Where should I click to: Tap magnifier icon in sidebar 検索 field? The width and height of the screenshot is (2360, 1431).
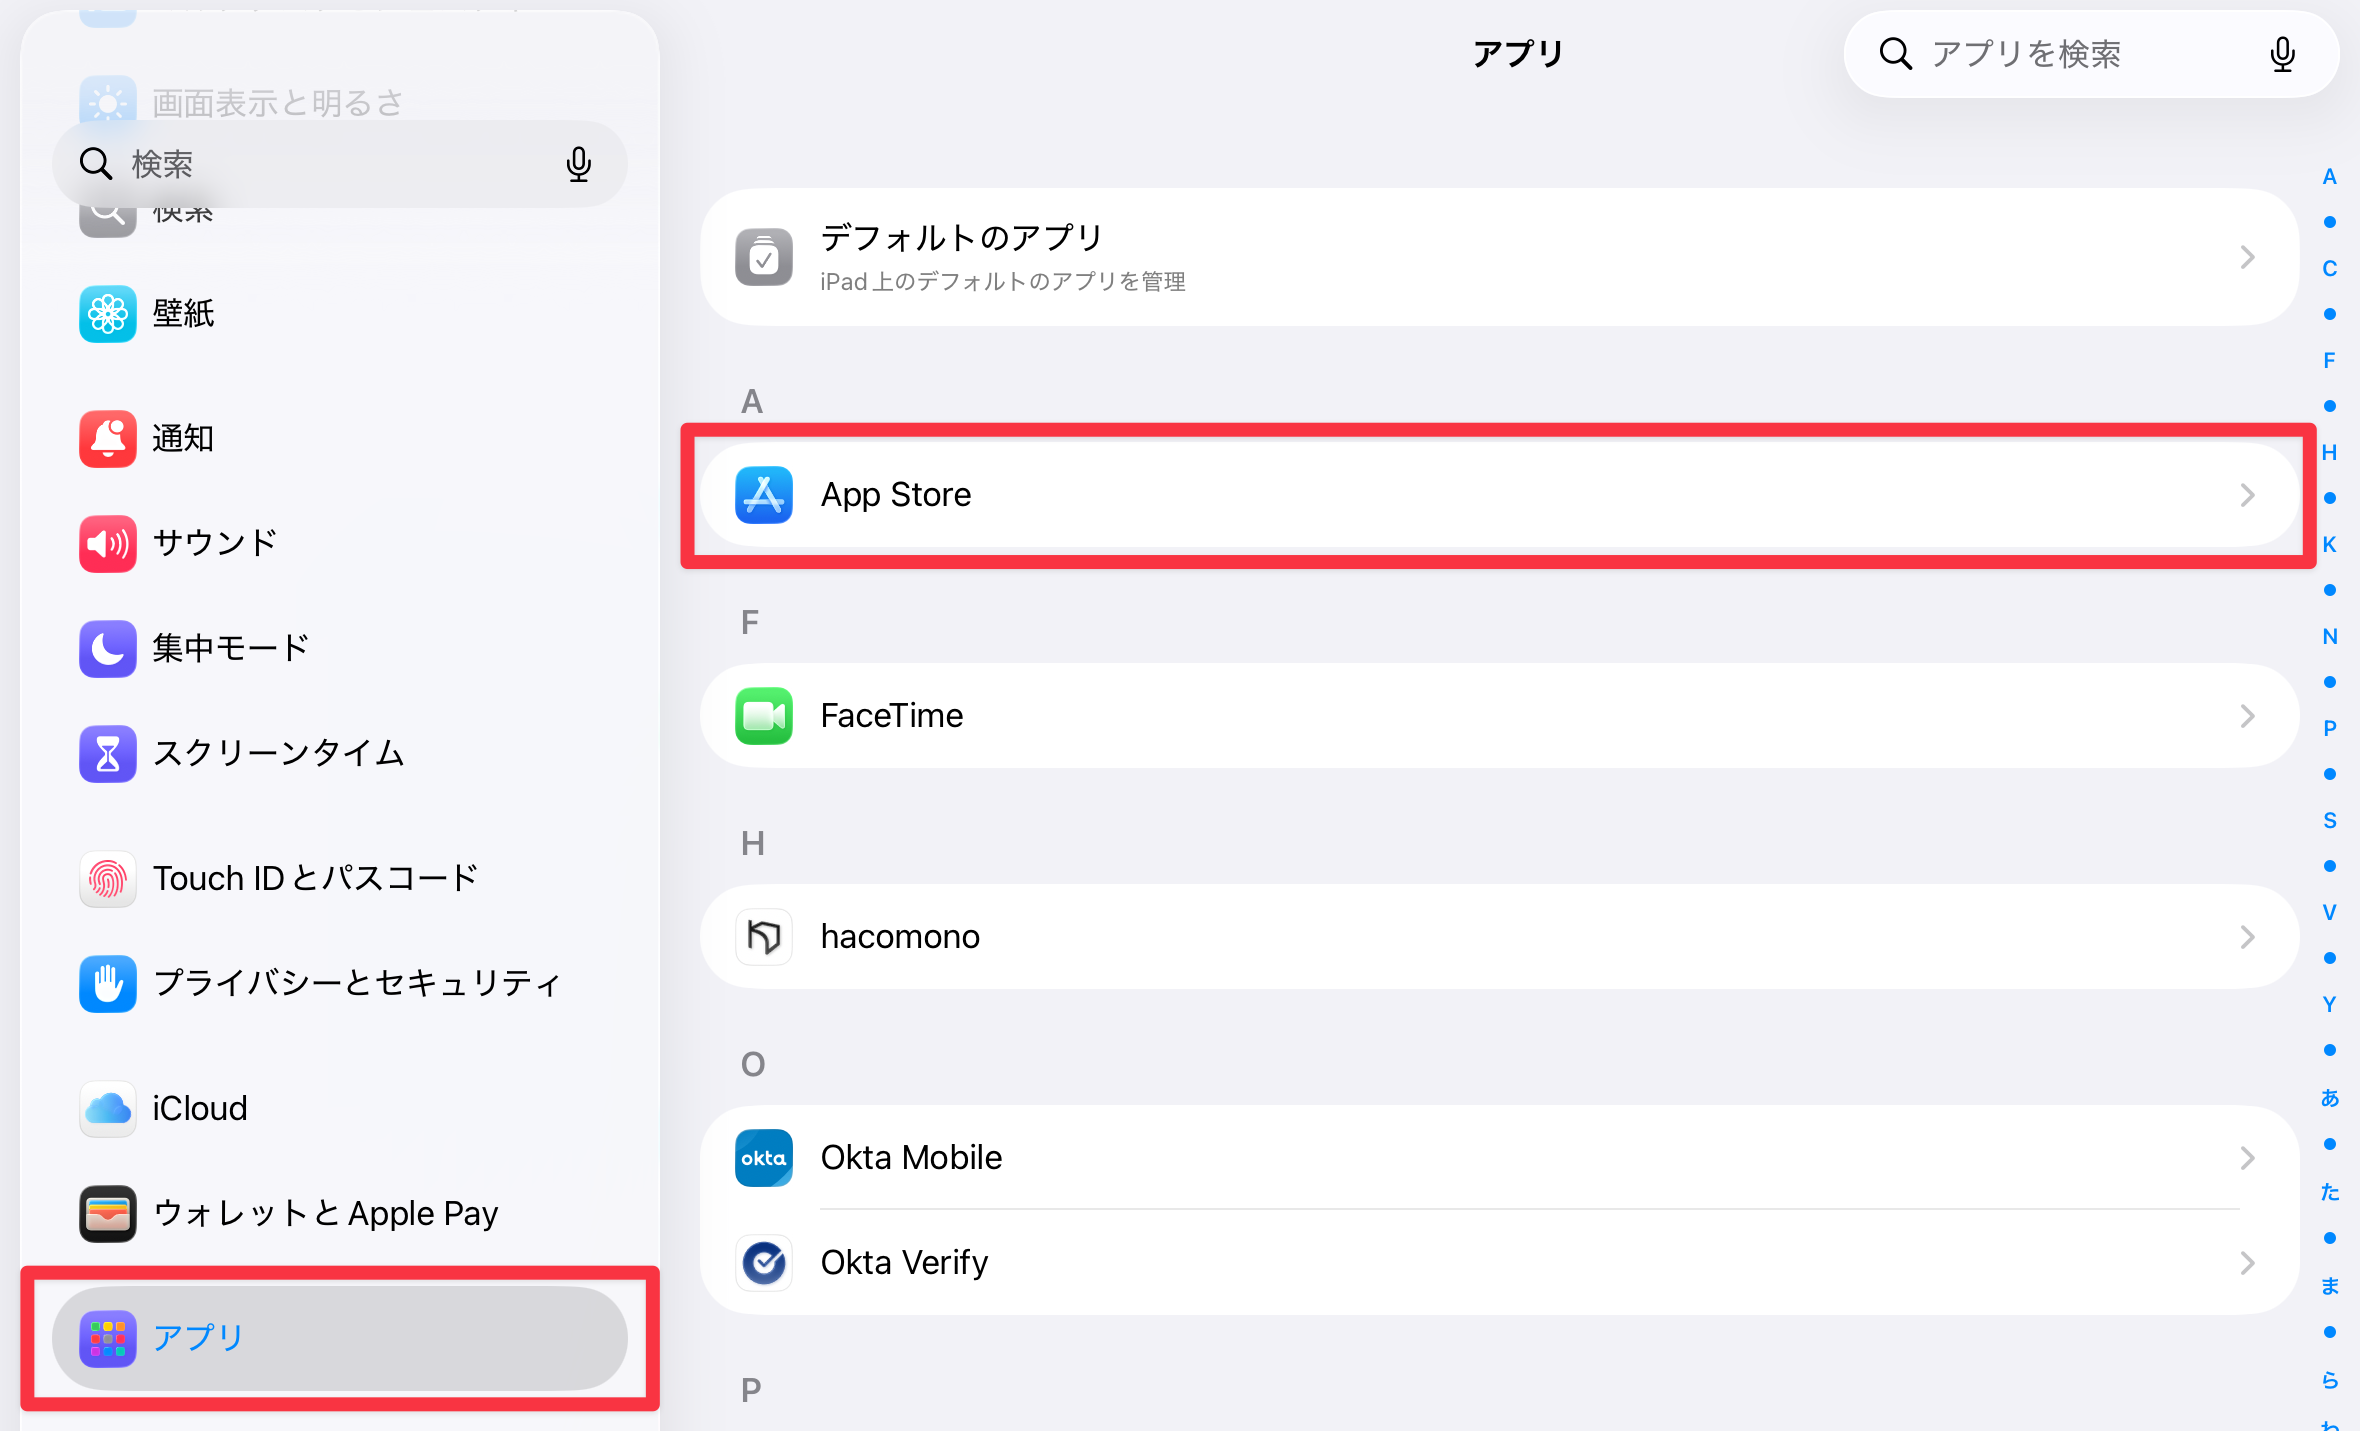(x=96, y=164)
